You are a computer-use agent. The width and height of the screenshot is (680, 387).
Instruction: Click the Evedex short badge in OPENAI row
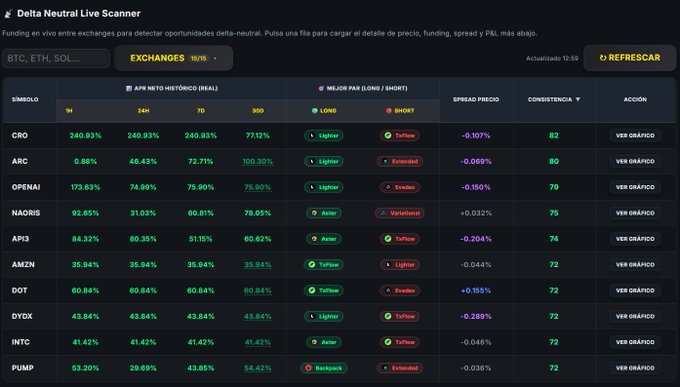click(x=399, y=187)
